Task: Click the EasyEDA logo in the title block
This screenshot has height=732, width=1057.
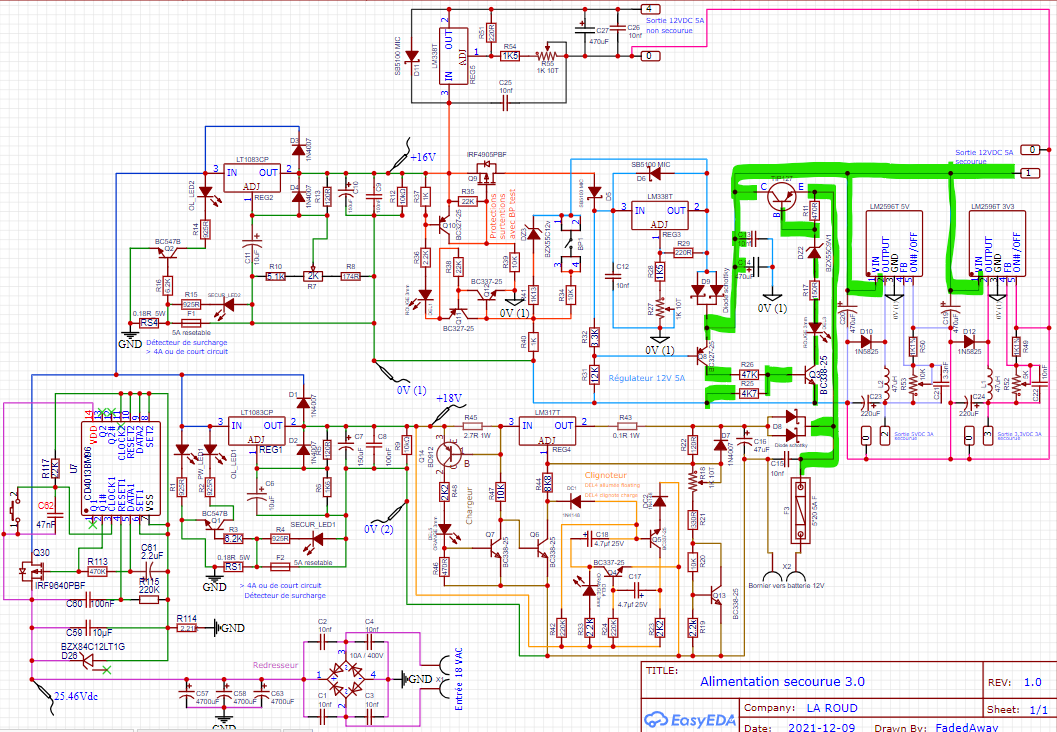Action: (689, 720)
